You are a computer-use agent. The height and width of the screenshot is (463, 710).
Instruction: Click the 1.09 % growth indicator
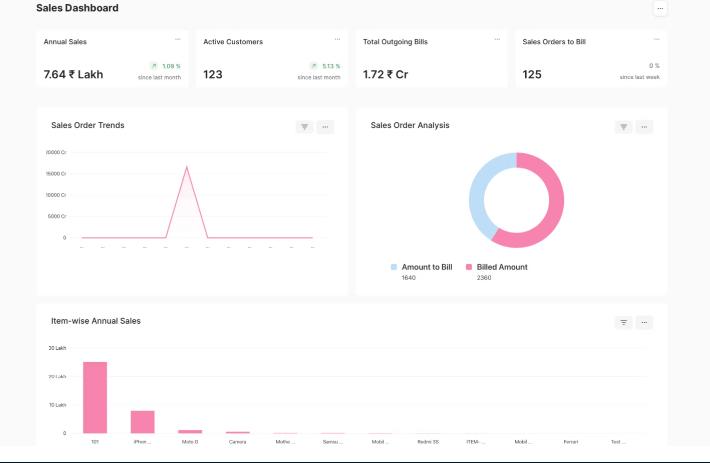[x=171, y=66]
